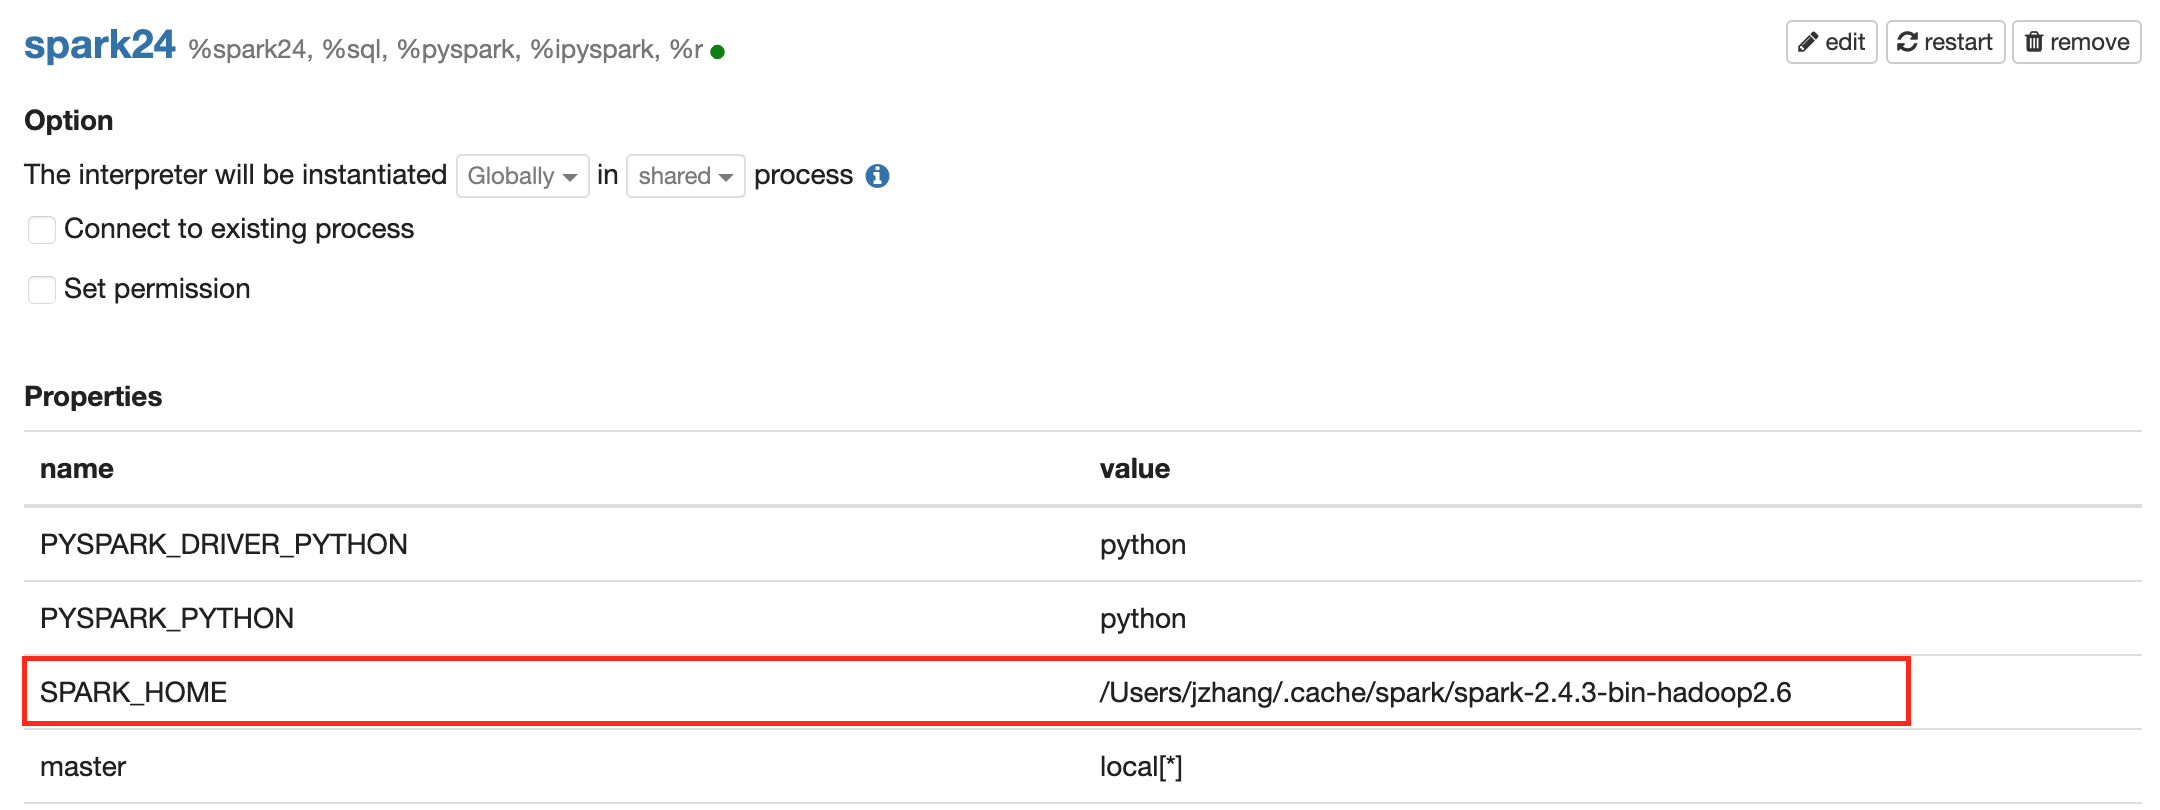
Task: Click the trash remove button
Action: [x=2076, y=42]
